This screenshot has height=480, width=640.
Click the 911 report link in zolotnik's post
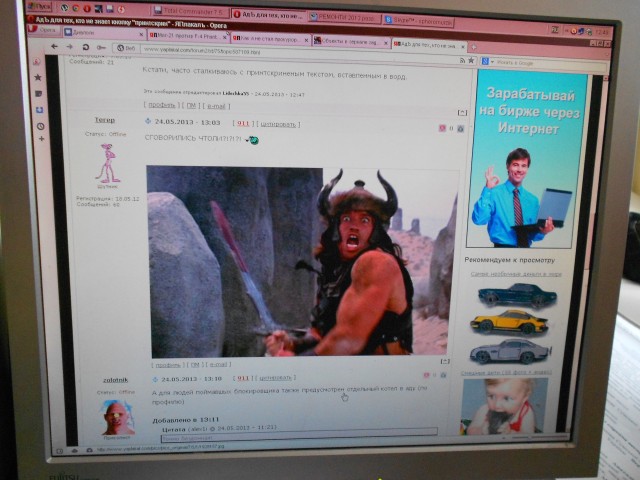[x=243, y=378]
